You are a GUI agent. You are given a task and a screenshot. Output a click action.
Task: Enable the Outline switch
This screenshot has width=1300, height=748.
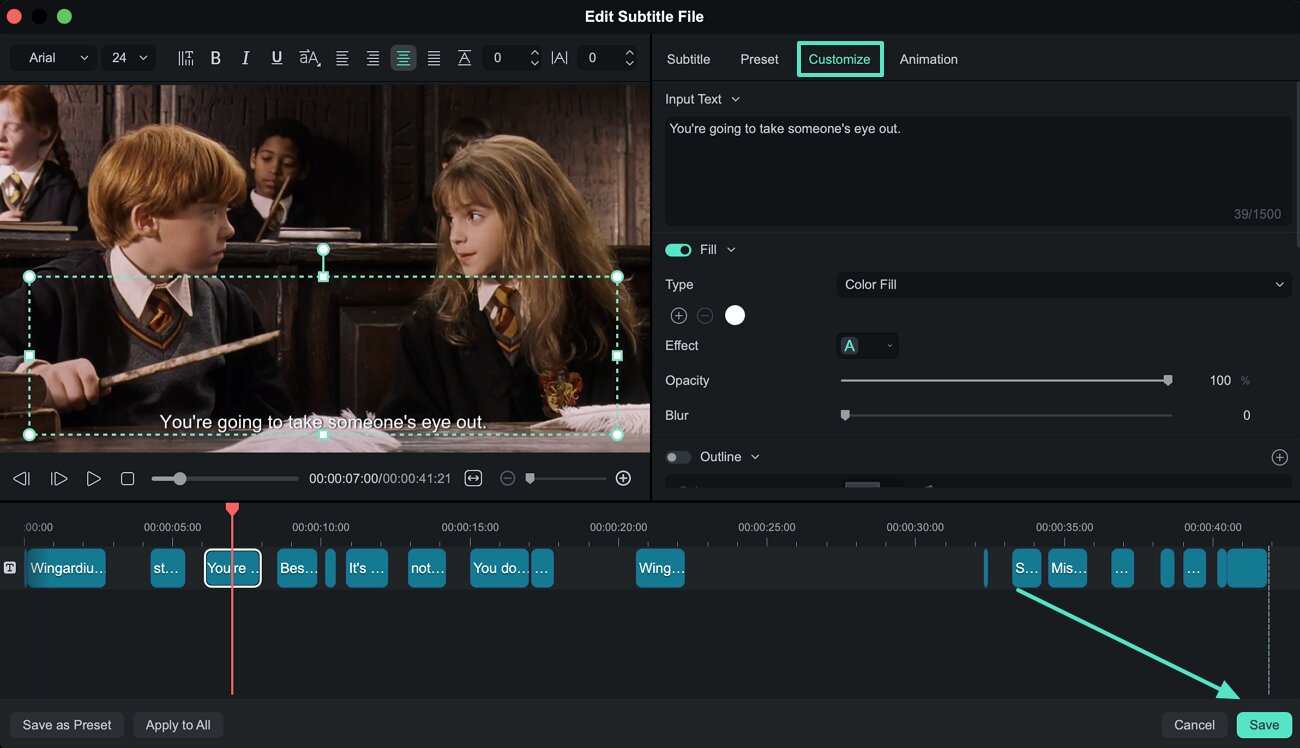point(678,457)
